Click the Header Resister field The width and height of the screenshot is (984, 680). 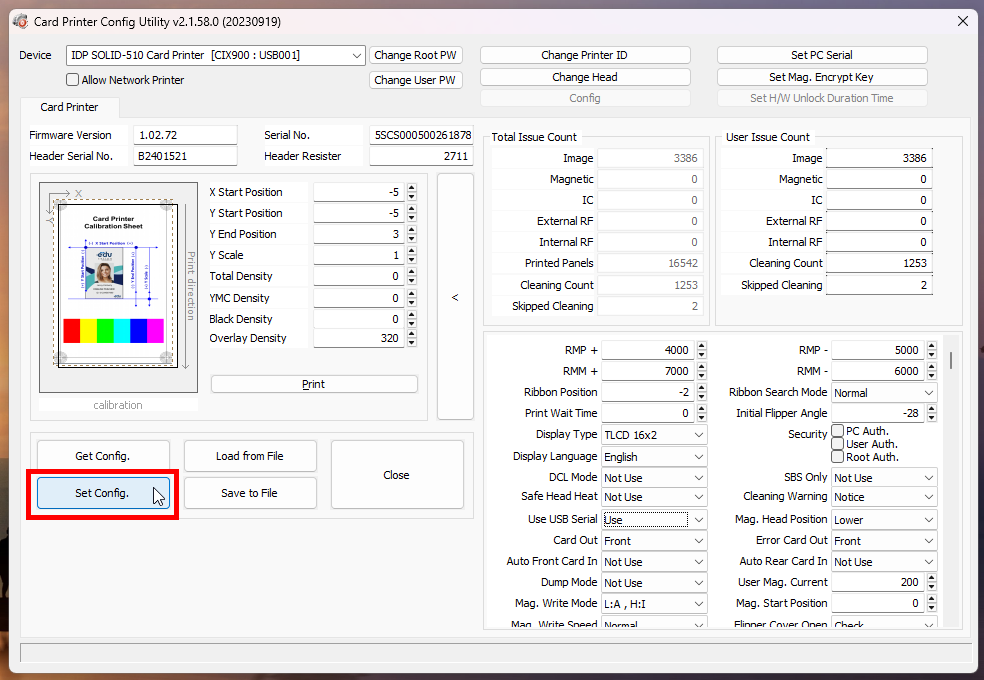click(x=421, y=156)
